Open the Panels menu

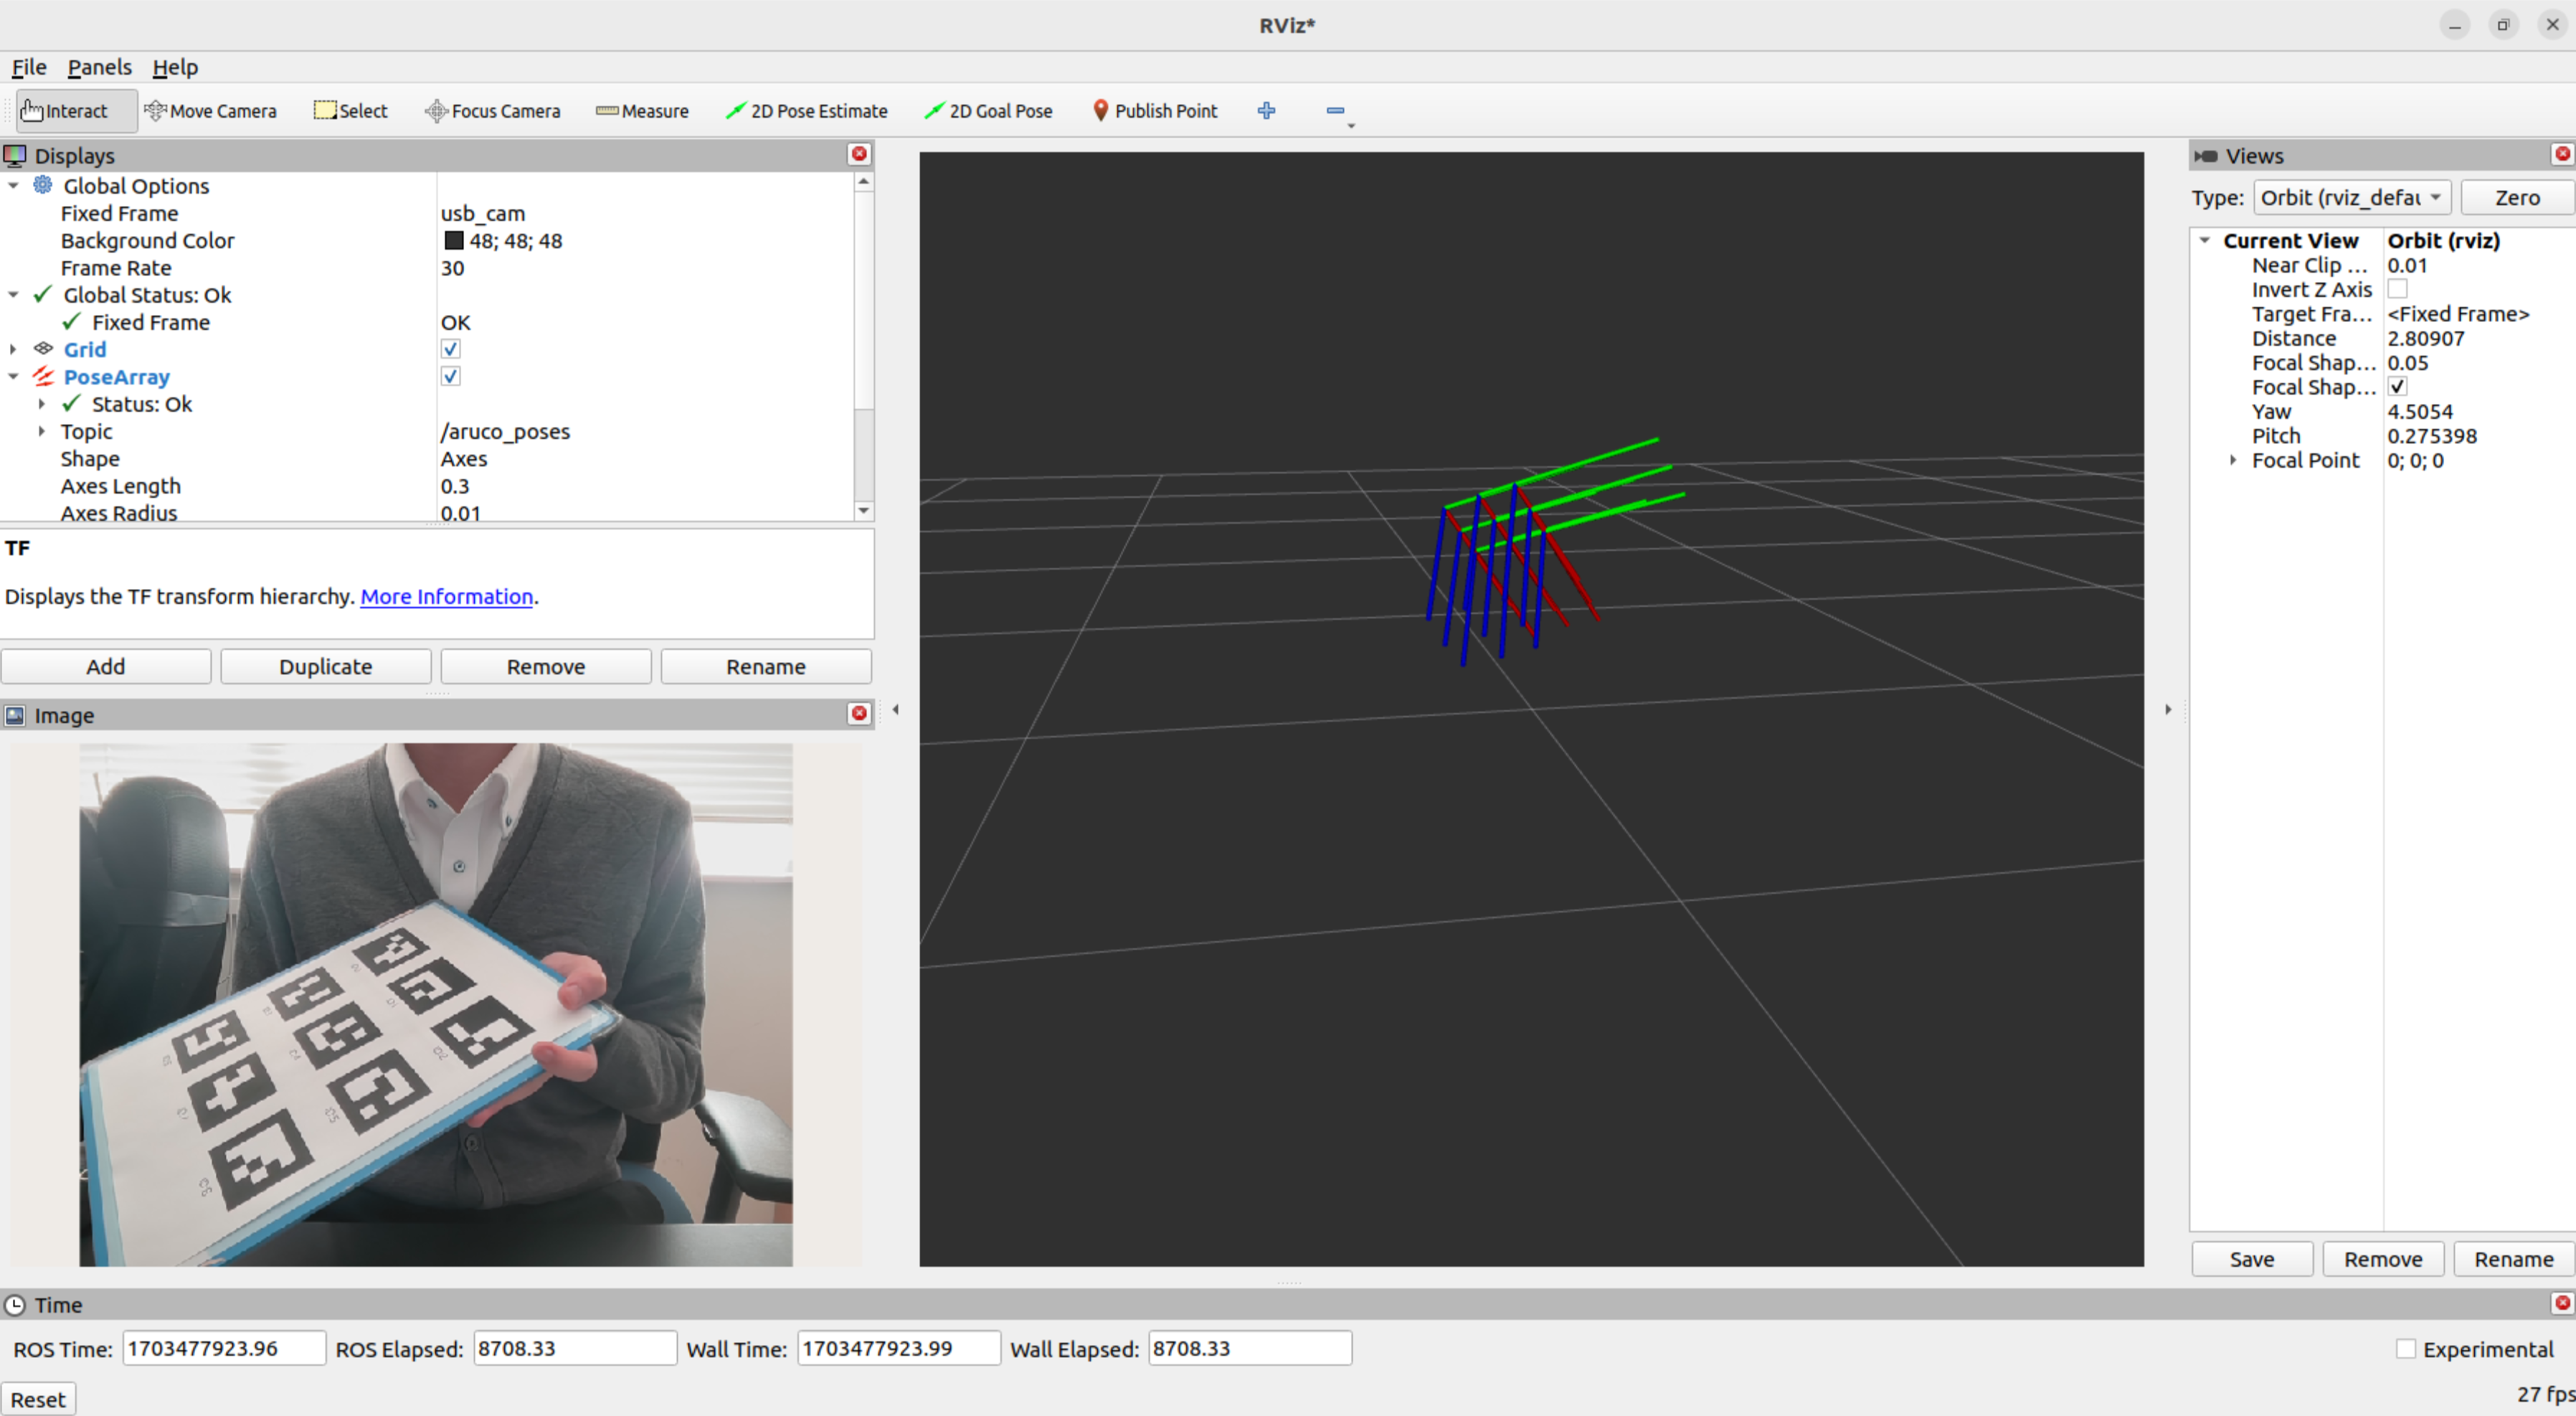click(x=99, y=67)
